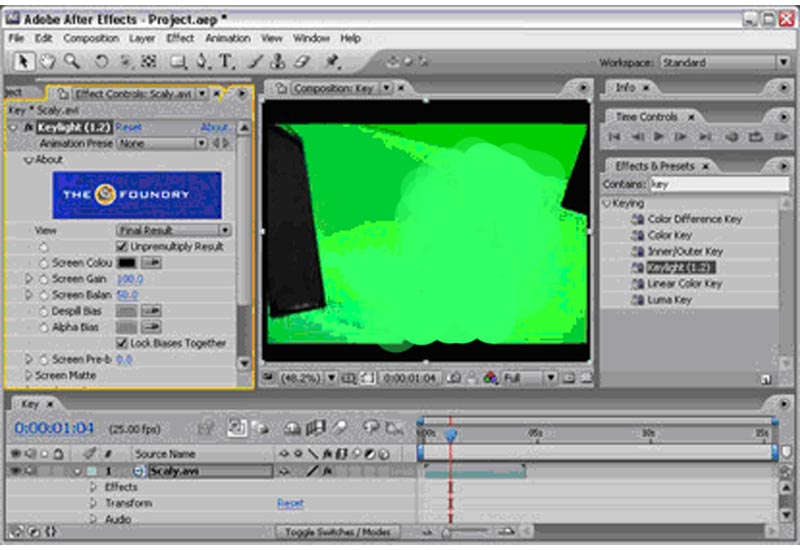Open the Layer menu
The width and height of the screenshot is (800, 550).
point(142,38)
